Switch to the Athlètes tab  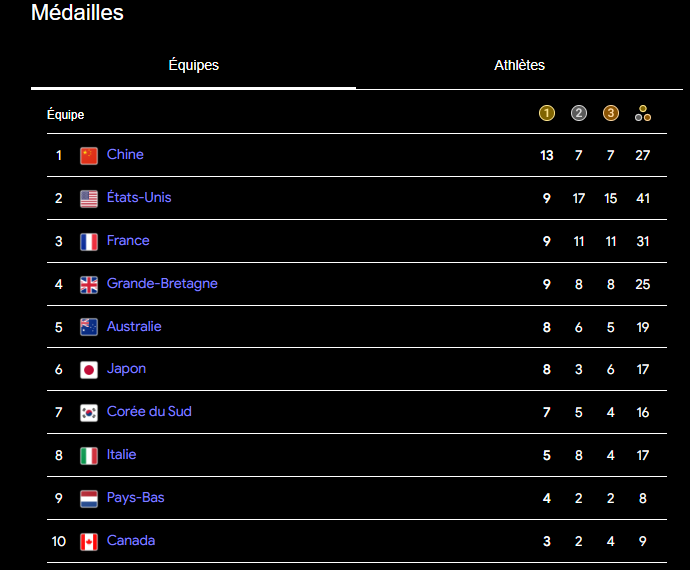(519, 66)
